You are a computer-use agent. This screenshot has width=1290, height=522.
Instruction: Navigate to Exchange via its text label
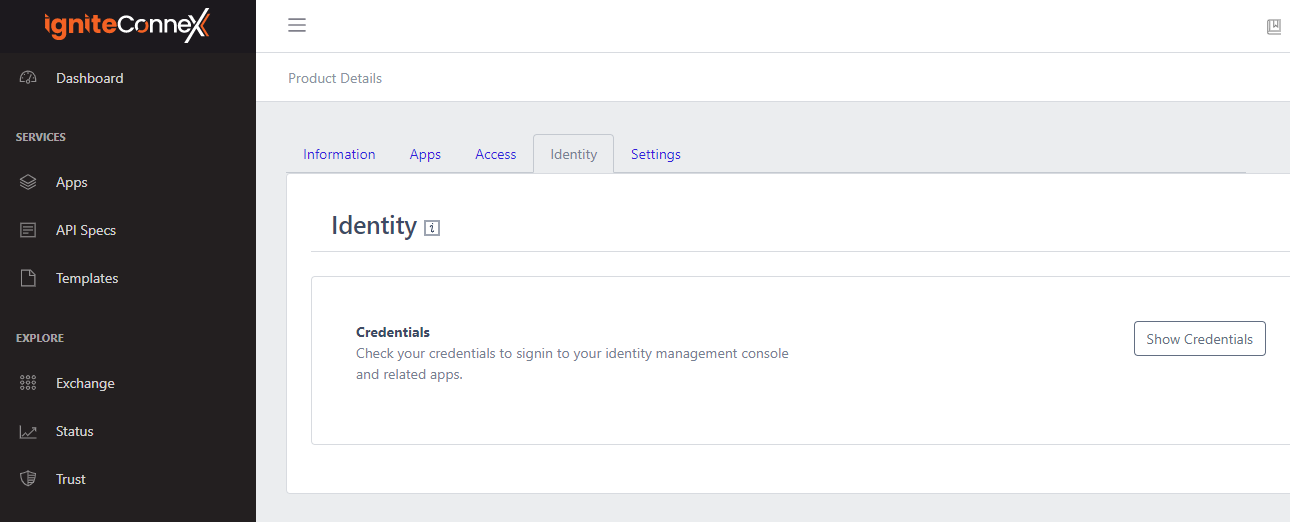(85, 384)
